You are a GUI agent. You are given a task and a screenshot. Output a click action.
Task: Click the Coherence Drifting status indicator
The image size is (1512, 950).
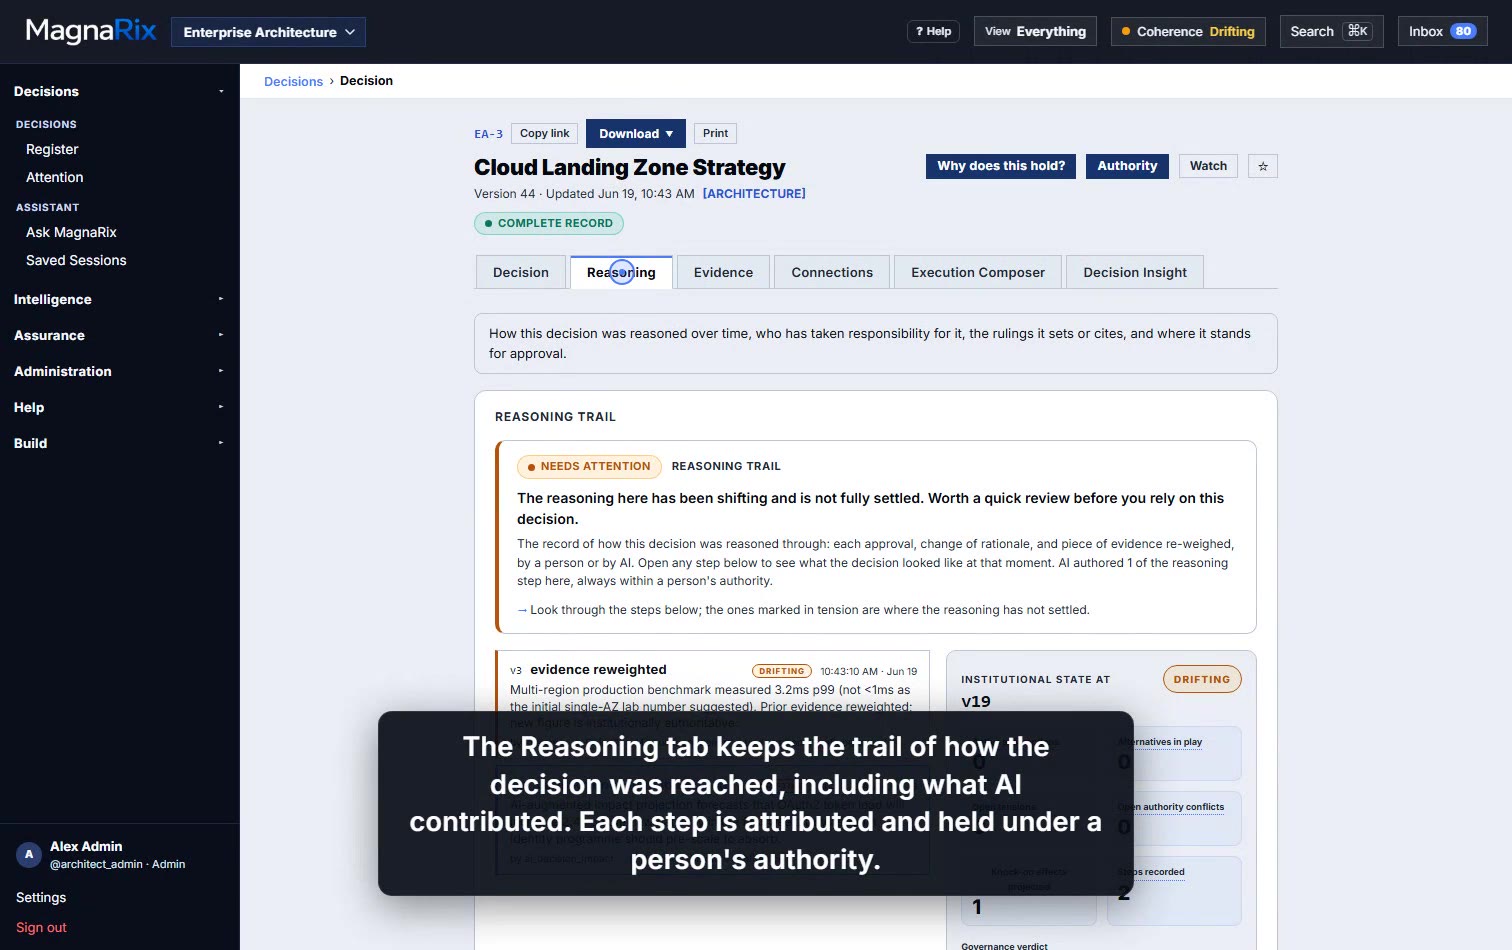(1188, 31)
